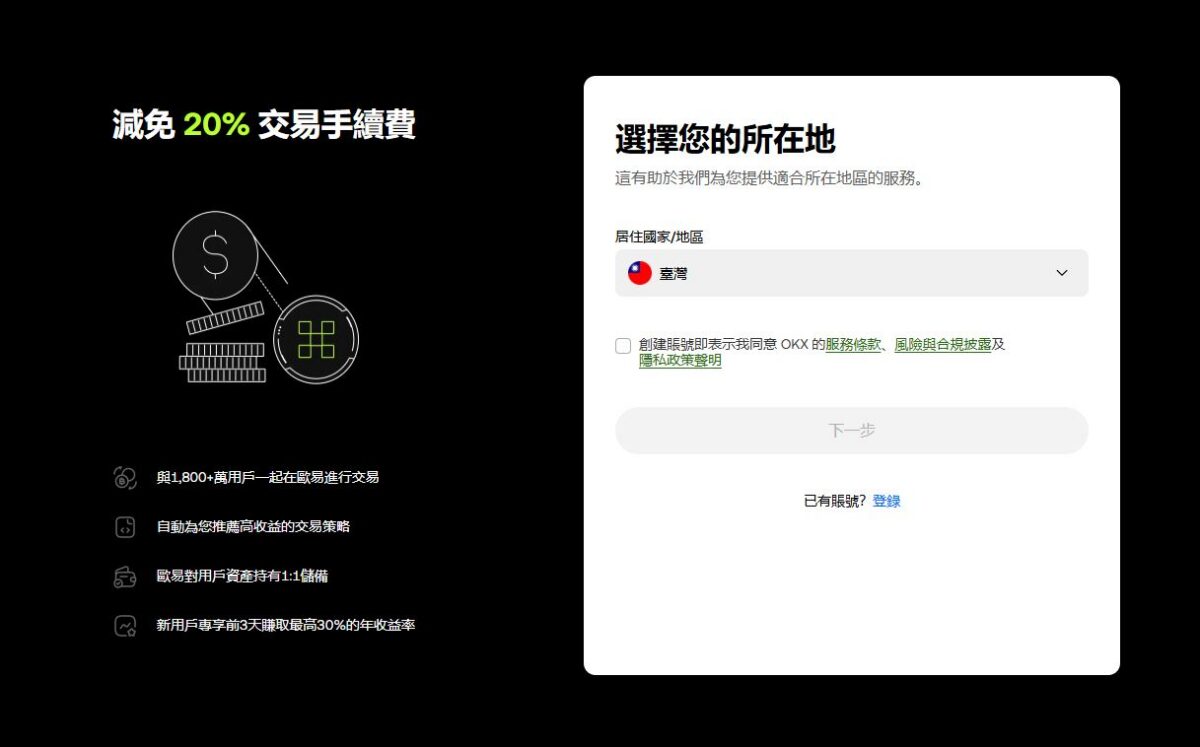The width and height of the screenshot is (1200, 747).
Task: Click the 登錄 login link
Action: (886, 501)
